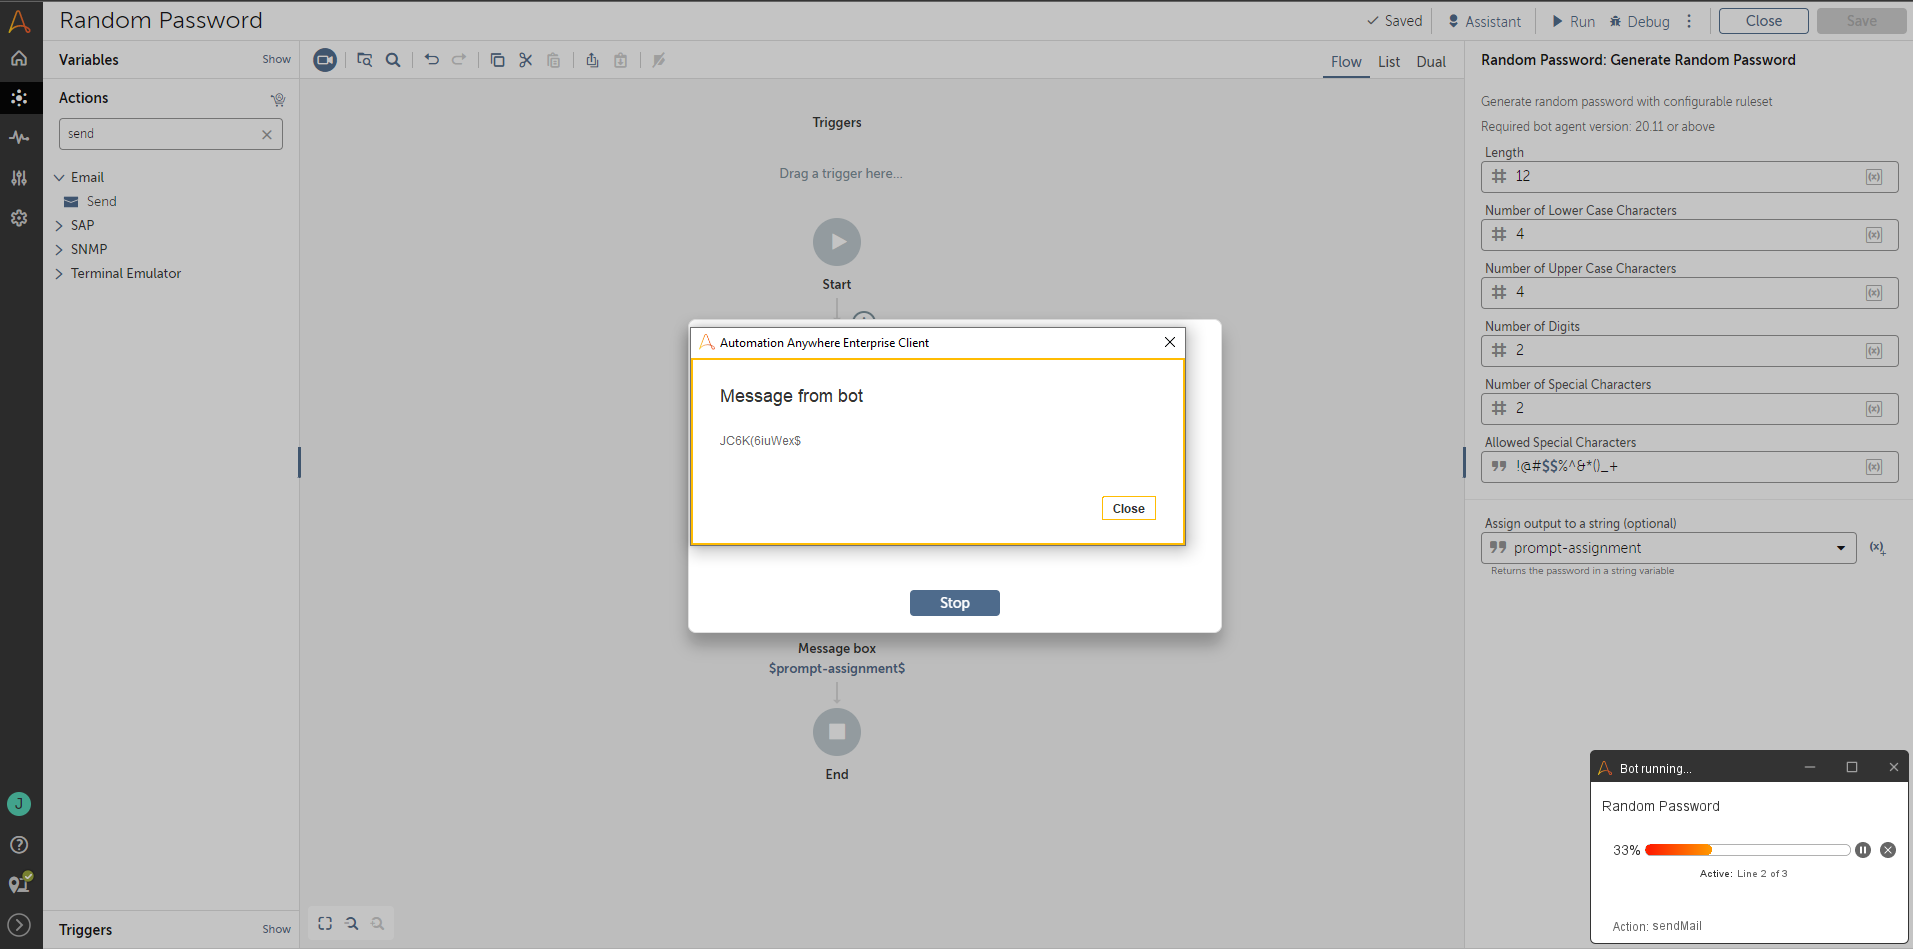Start the recorder from the toolbar
Image resolution: width=1913 pixels, height=949 pixels.
325,60
